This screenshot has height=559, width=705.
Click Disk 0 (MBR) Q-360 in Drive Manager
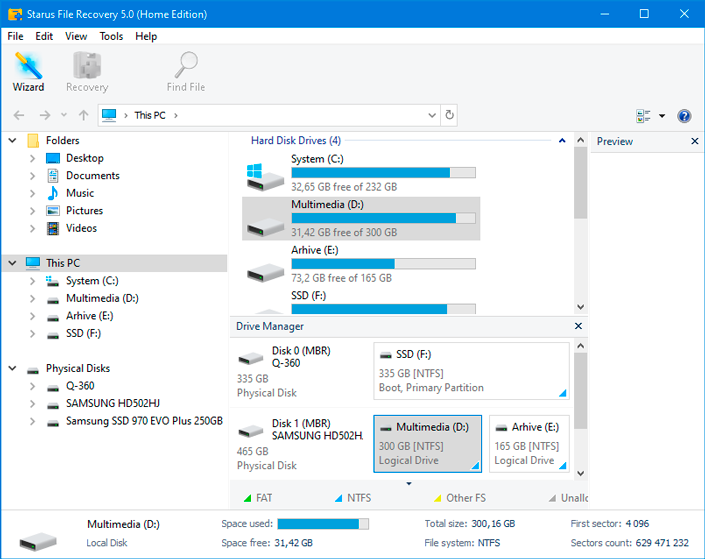coord(300,371)
